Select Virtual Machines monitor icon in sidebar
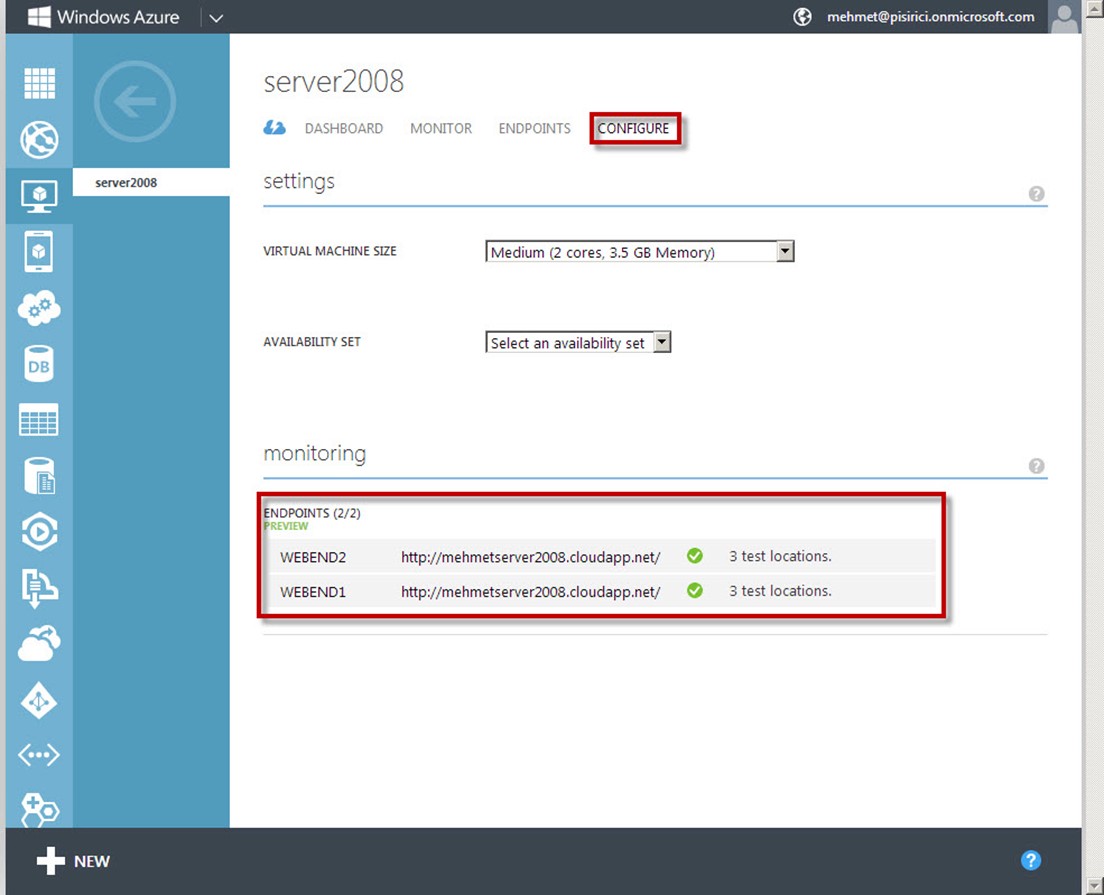The image size is (1104, 895). coord(39,196)
